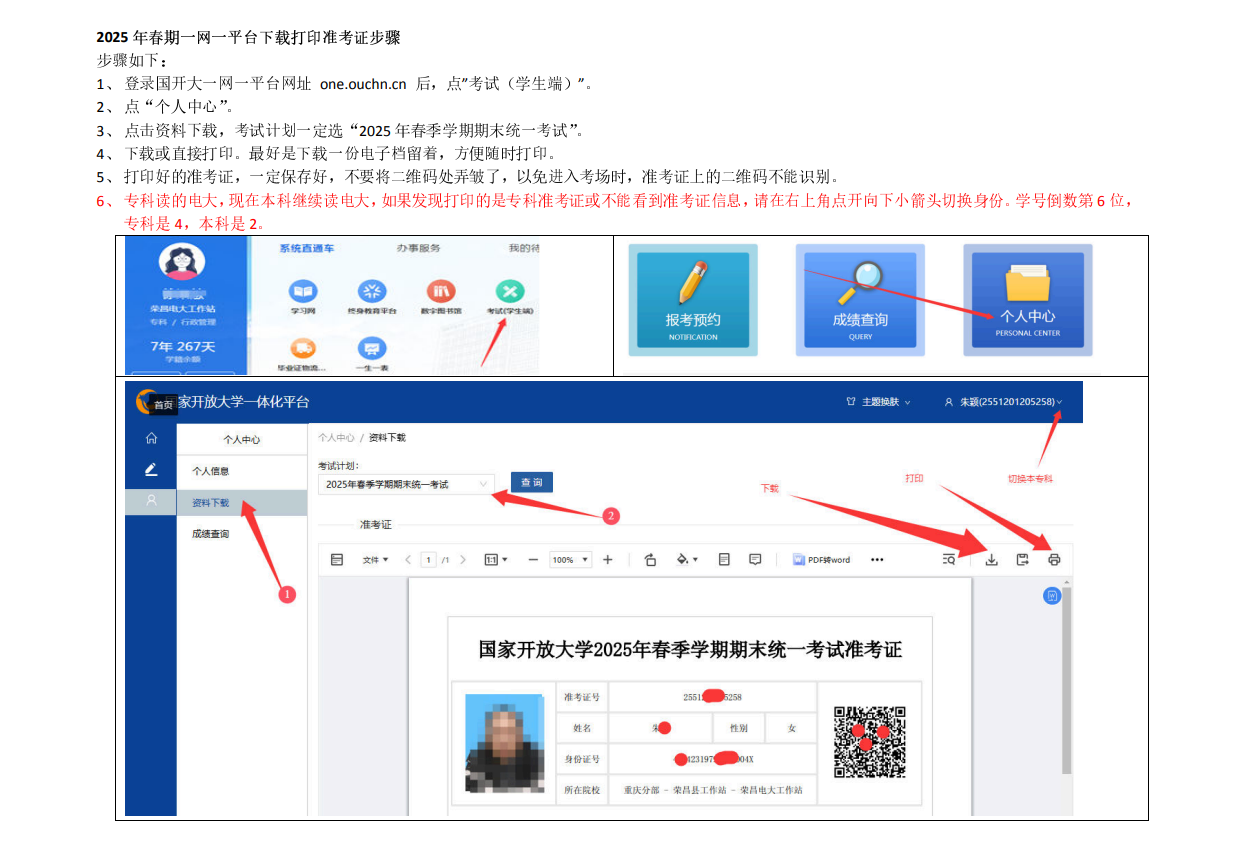
Task: Open 个人信息 in the side menu
Action: pyautogui.click(x=211, y=471)
